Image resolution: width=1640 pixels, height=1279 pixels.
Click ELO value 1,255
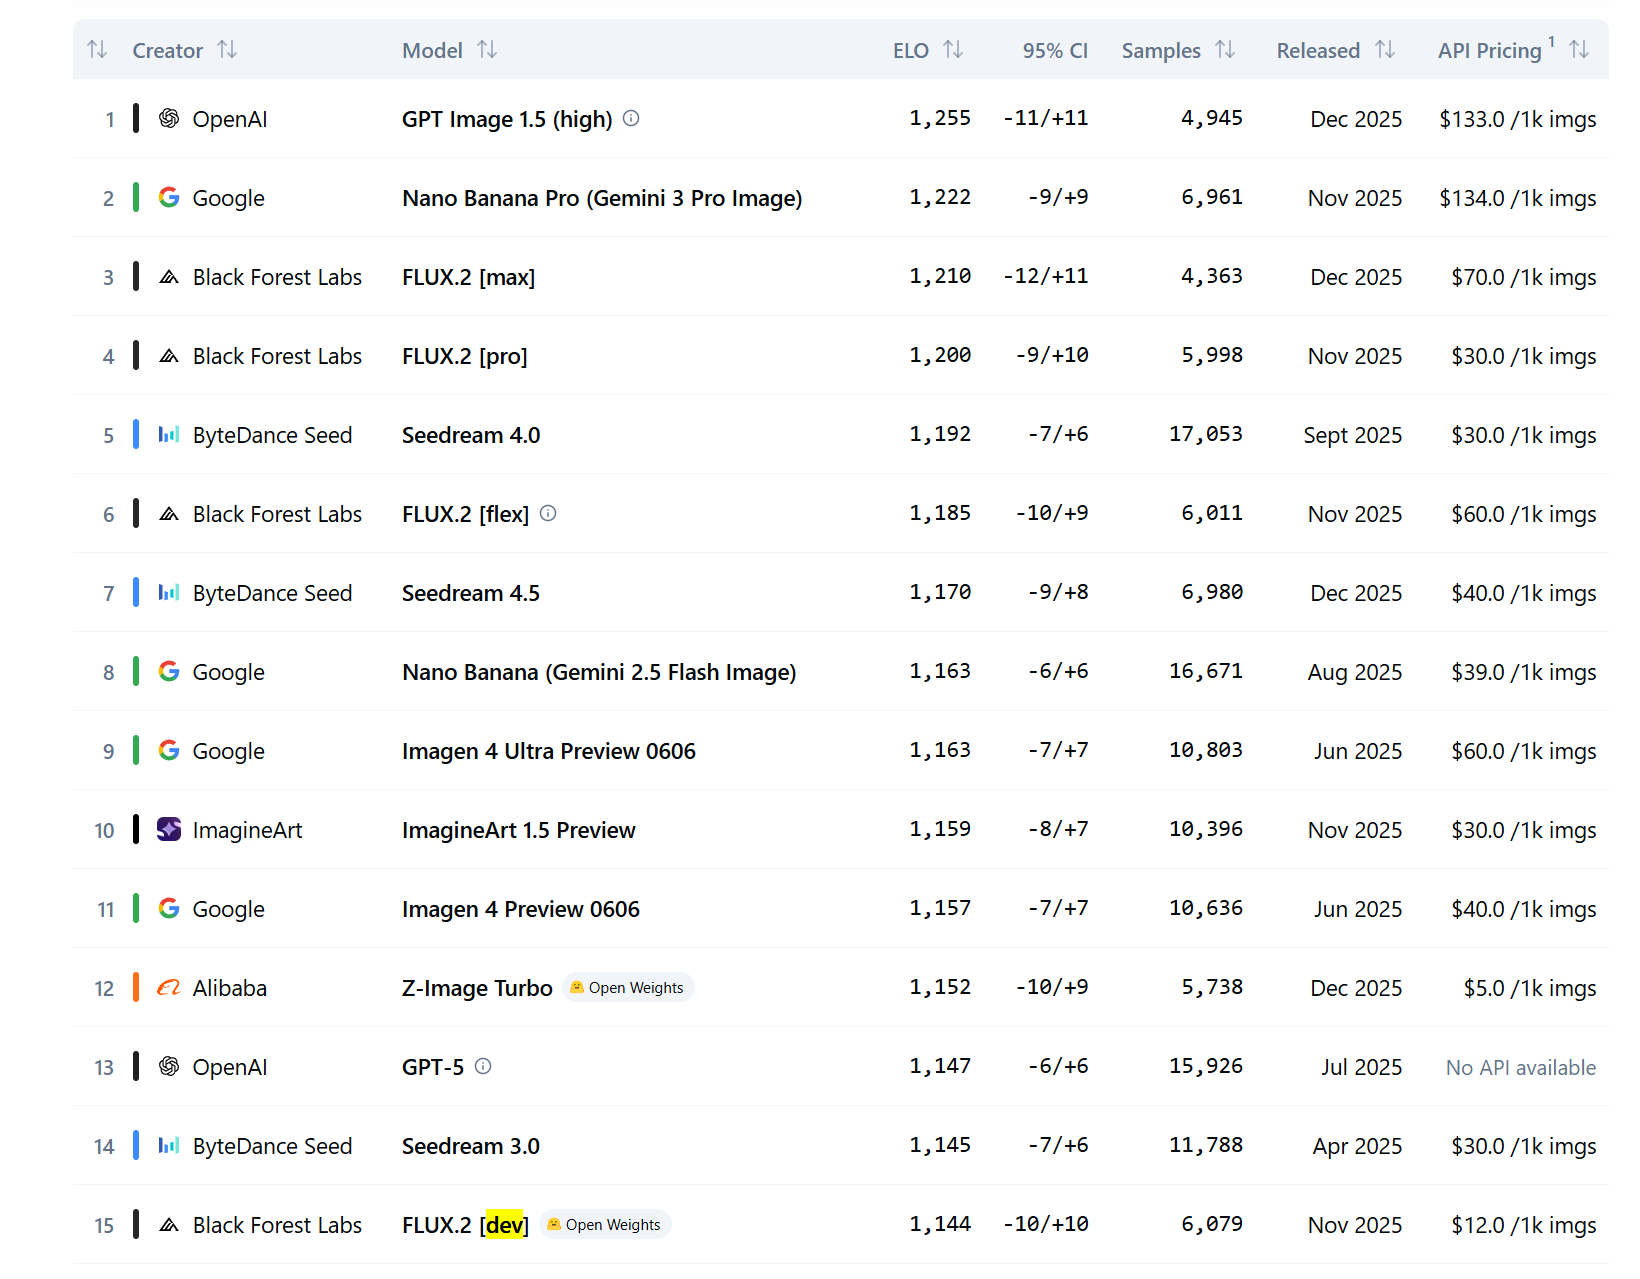[x=940, y=118]
